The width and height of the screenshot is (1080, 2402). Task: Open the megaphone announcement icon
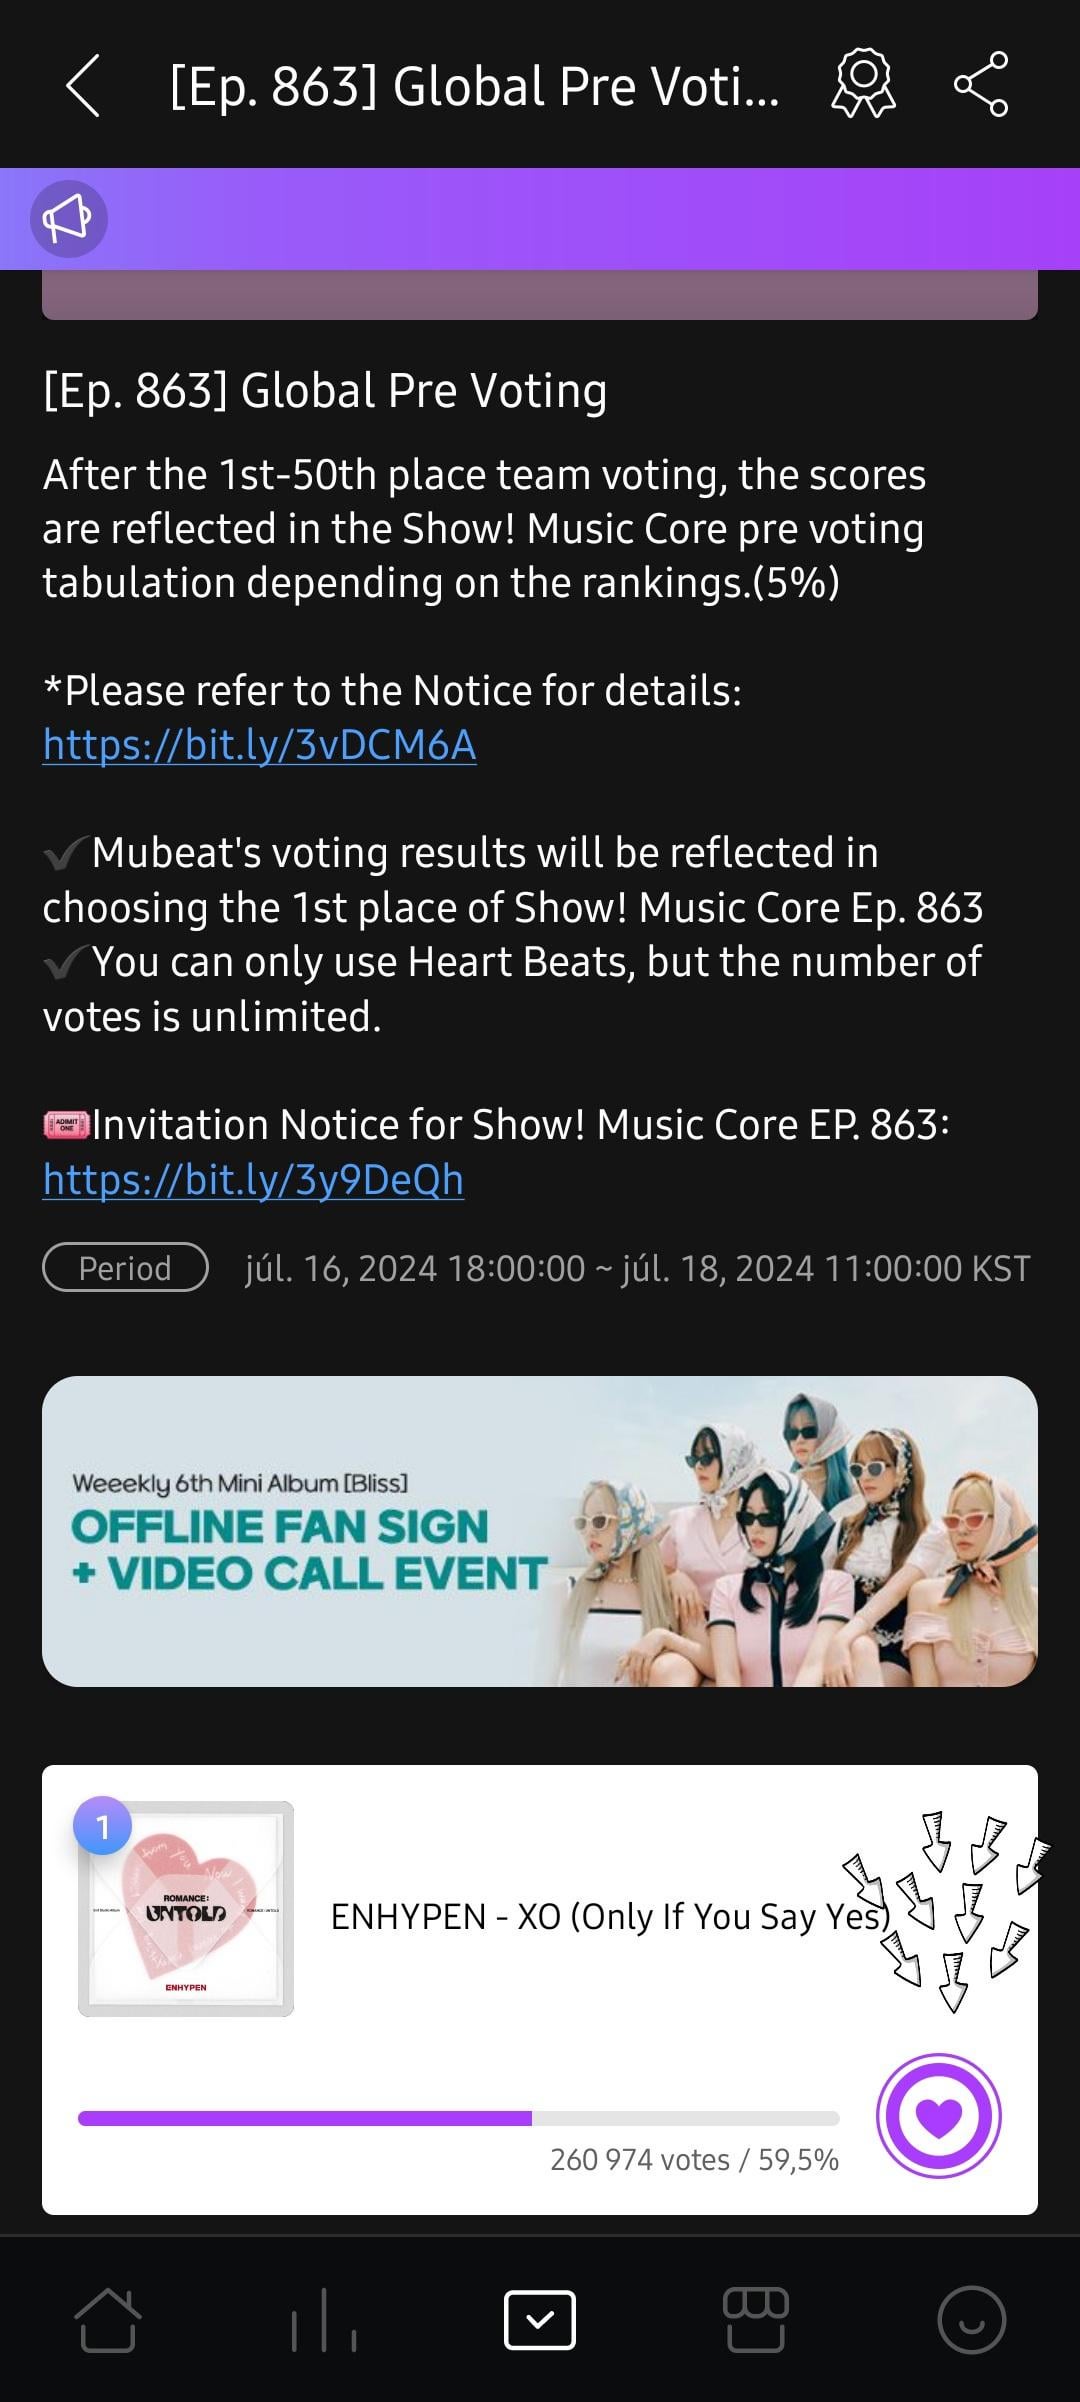coord(68,219)
